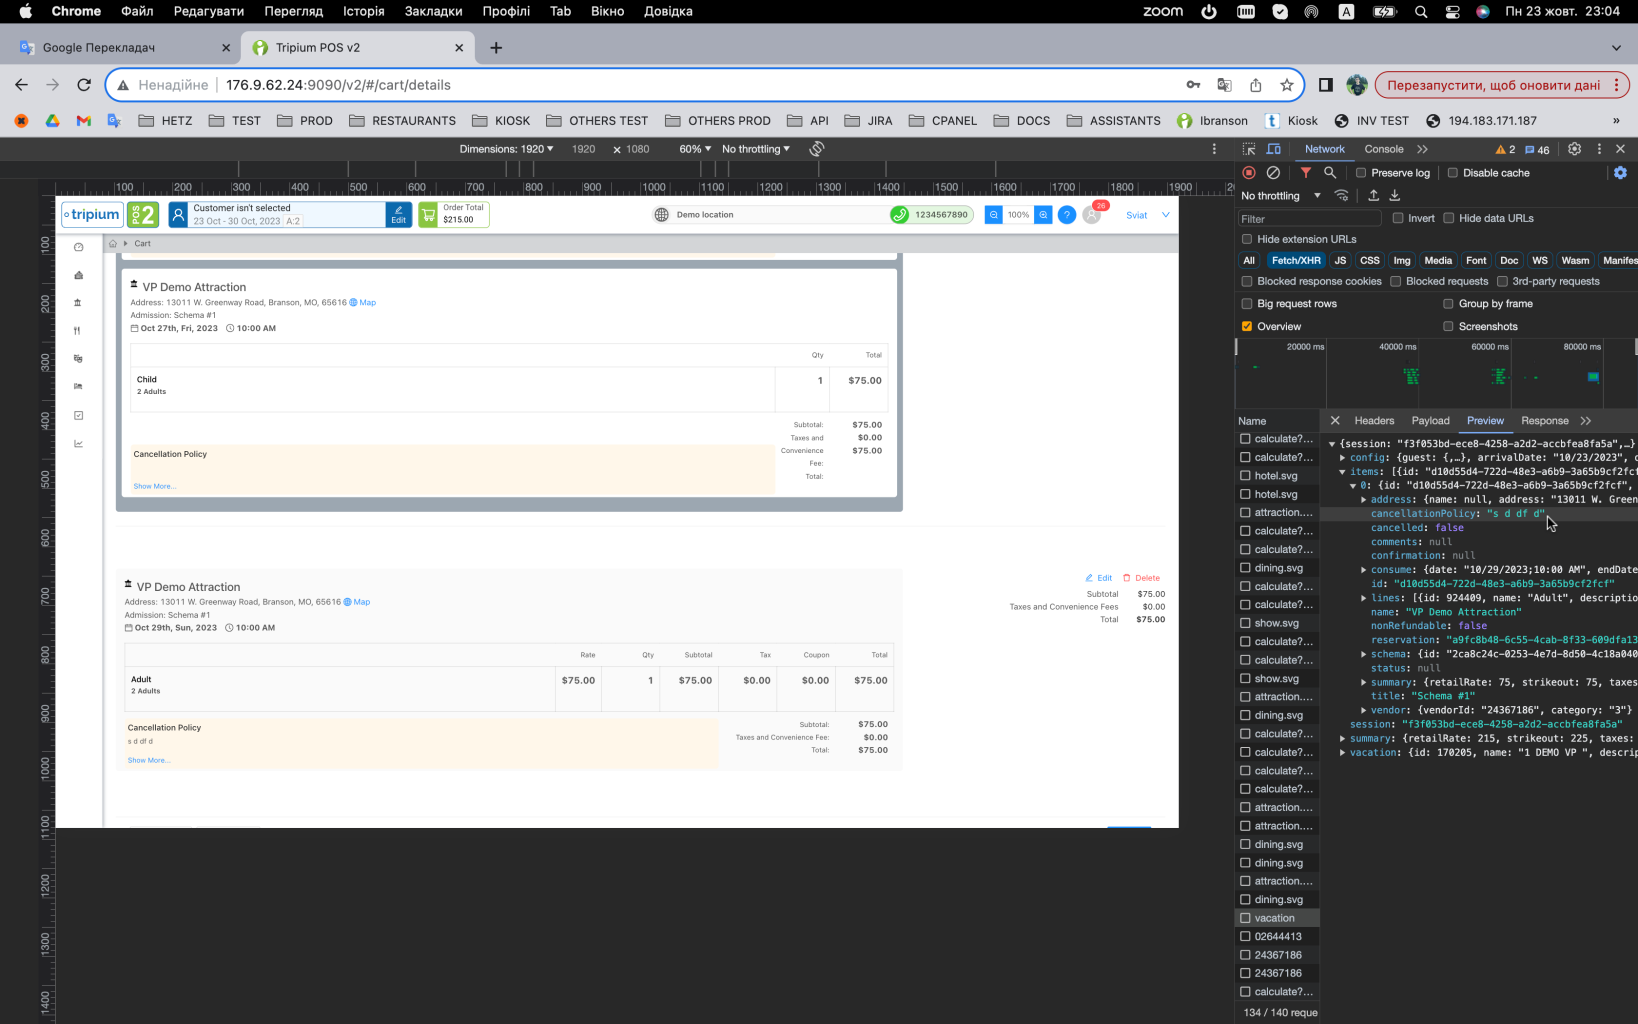Check the Disable cache checkbox

(1453, 173)
